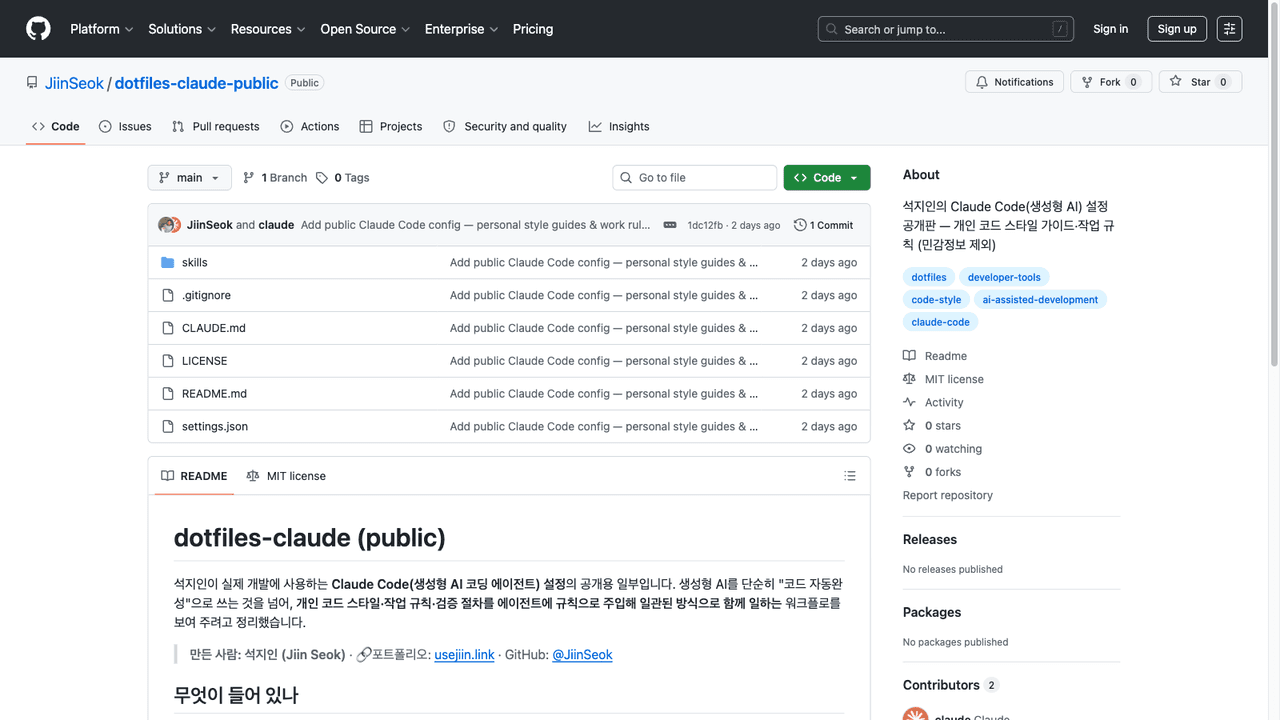This screenshot has height=720, width=1280.
Task: Expand the Solutions menu
Action: tap(181, 29)
